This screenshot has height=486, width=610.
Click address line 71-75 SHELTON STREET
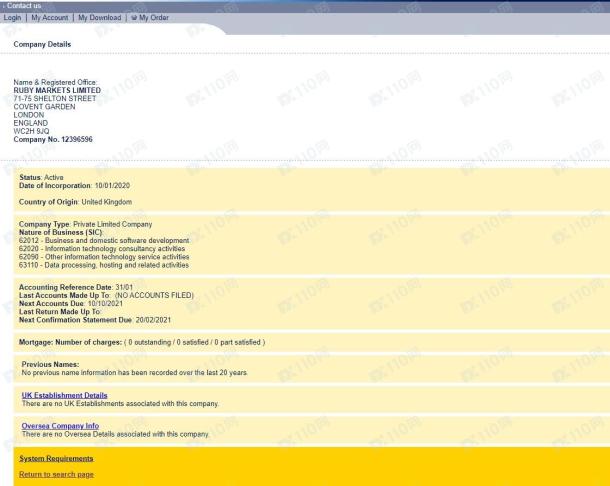point(55,98)
